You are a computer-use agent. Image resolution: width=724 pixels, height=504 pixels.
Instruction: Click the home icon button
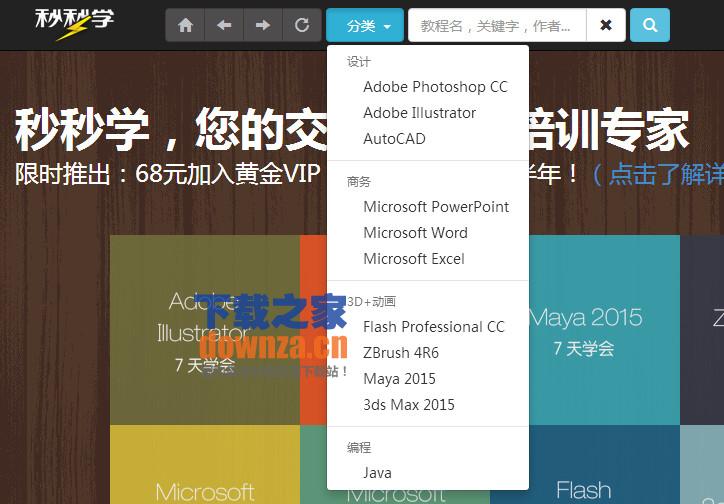point(185,25)
